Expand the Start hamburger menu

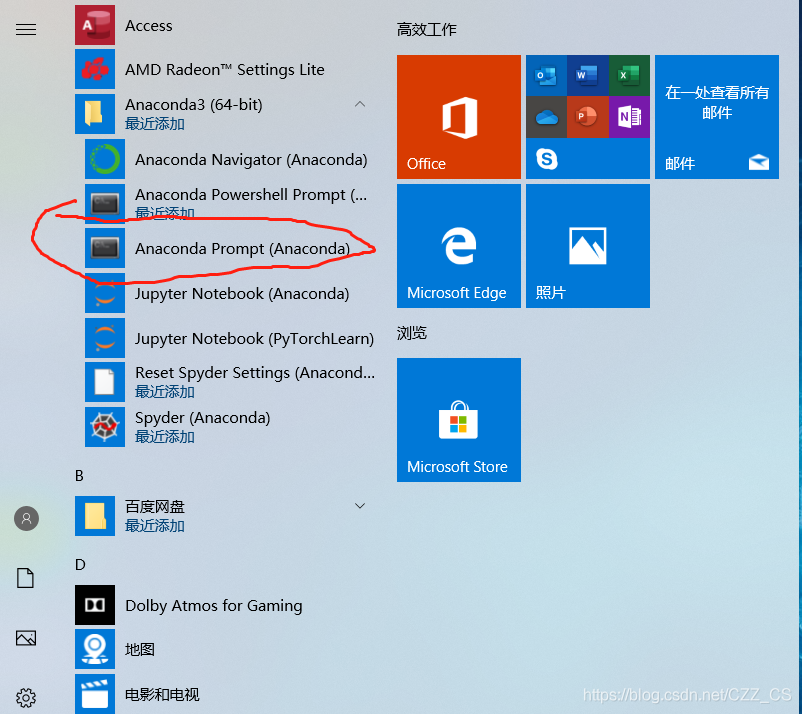point(26,30)
